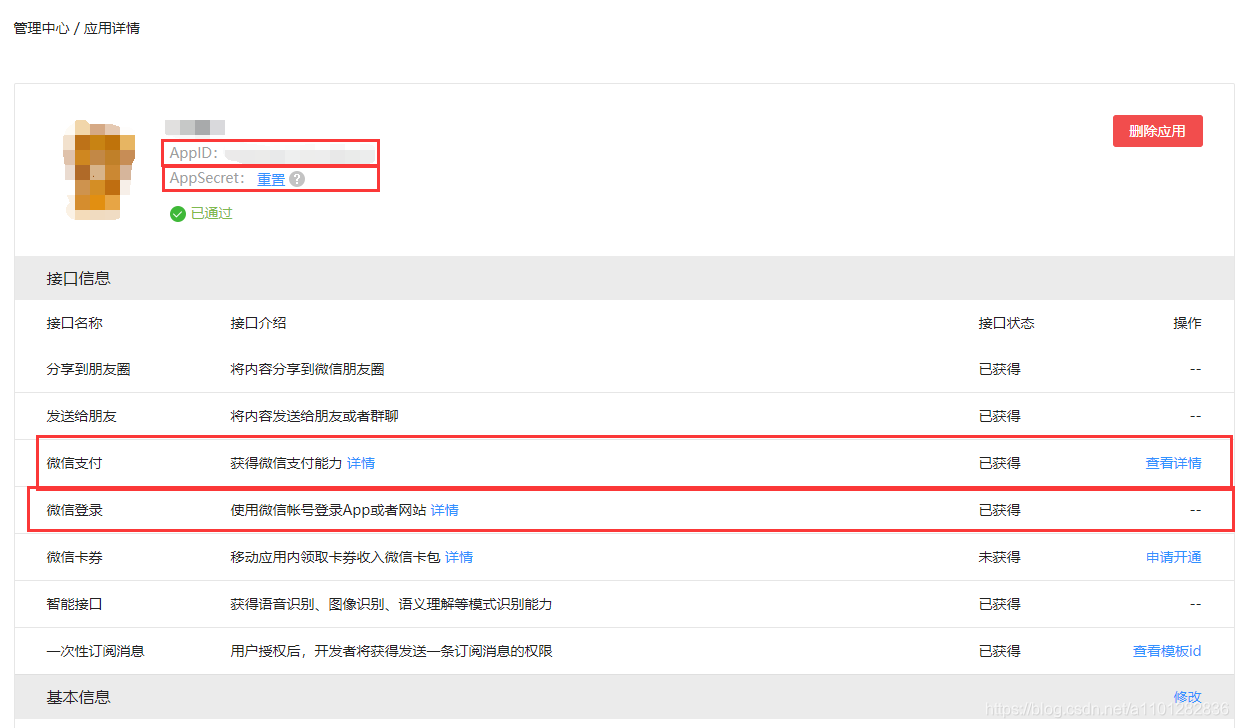Select 微信支付 interface name

coord(74,463)
